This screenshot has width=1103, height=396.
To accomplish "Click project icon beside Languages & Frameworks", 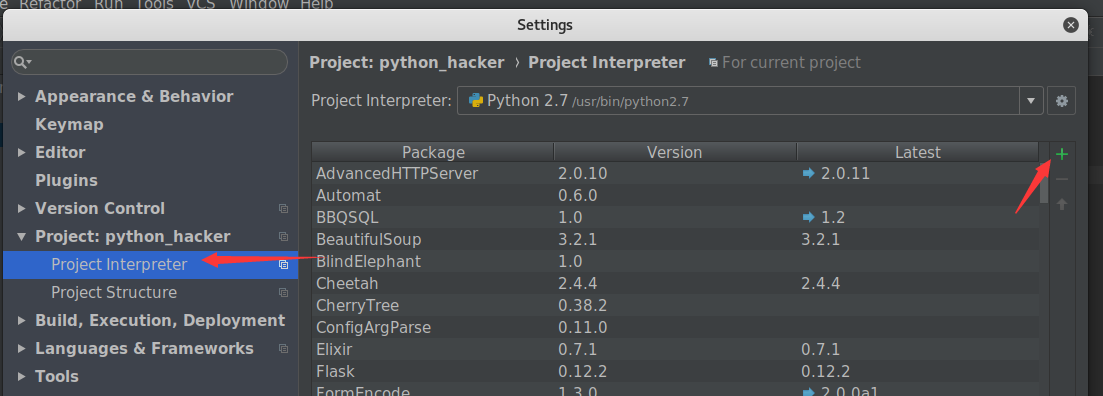I will [x=283, y=349].
